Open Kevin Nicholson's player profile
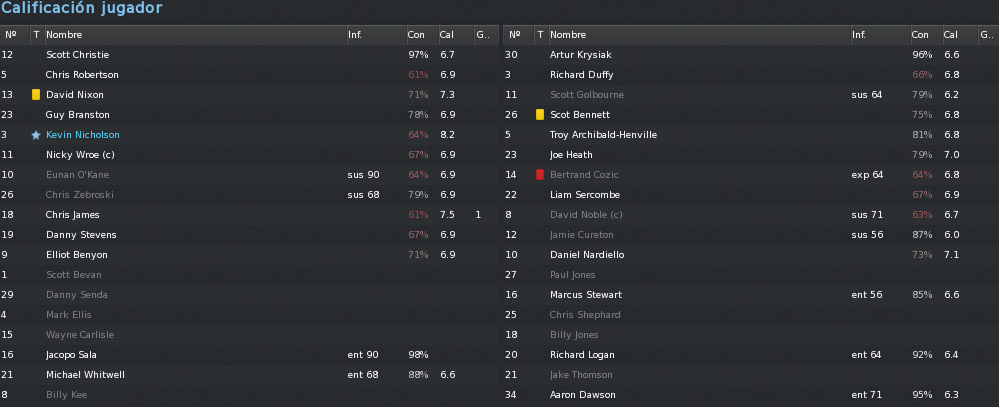The height and width of the screenshot is (407, 999). [x=82, y=135]
